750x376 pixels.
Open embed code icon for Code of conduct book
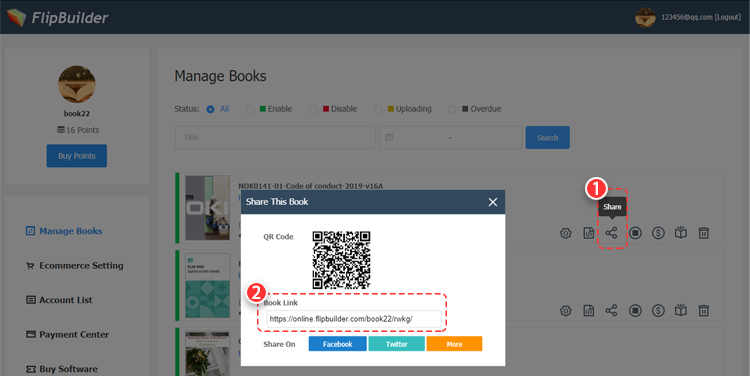click(588, 233)
